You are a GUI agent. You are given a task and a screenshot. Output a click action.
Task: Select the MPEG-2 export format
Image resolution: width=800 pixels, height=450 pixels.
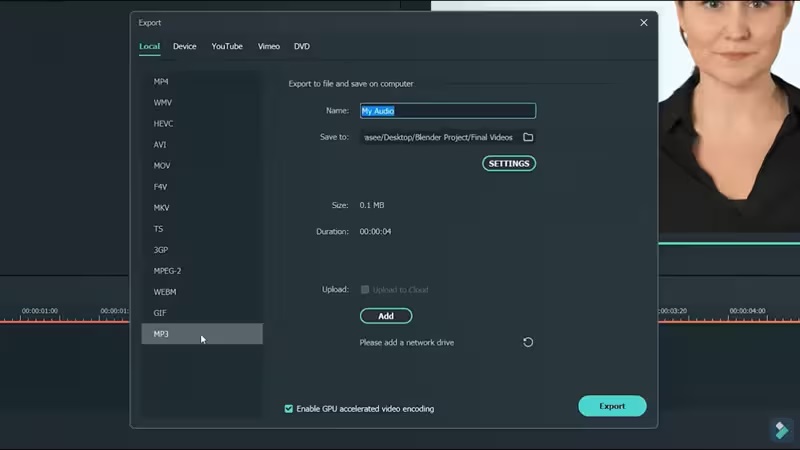202,271
